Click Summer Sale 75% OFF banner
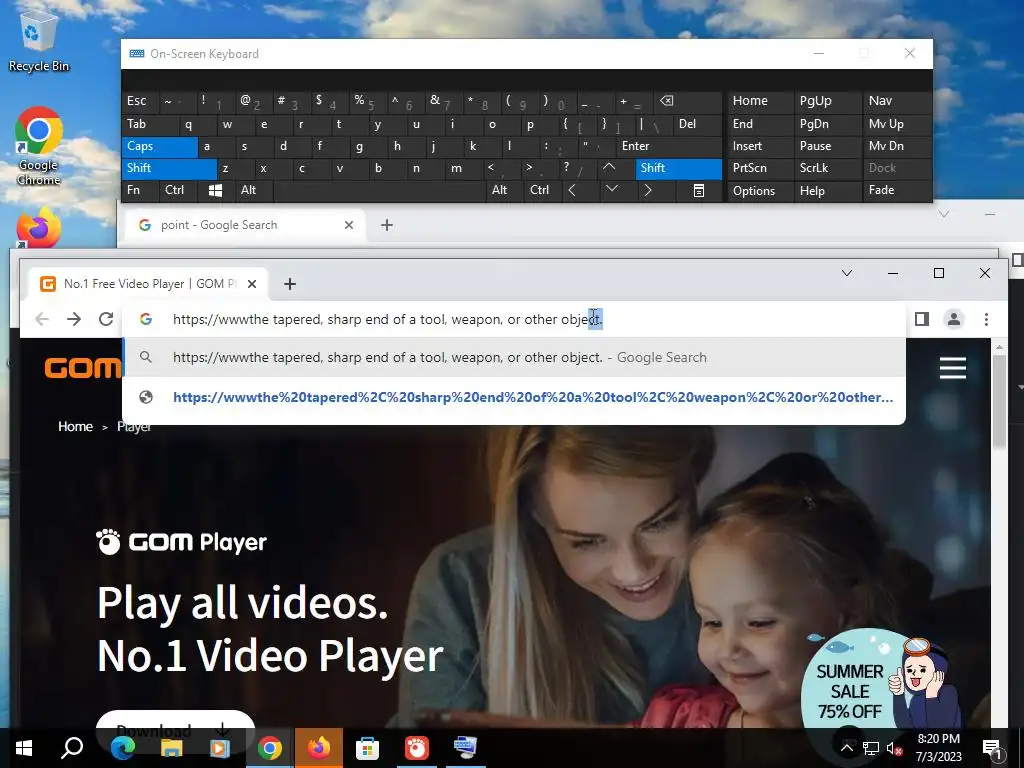Image resolution: width=1024 pixels, height=768 pixels. point(880,682)
